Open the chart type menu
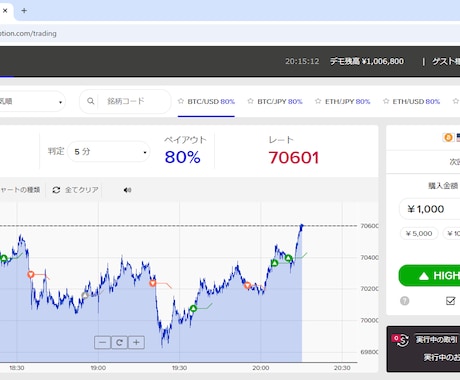 [20, 190]
